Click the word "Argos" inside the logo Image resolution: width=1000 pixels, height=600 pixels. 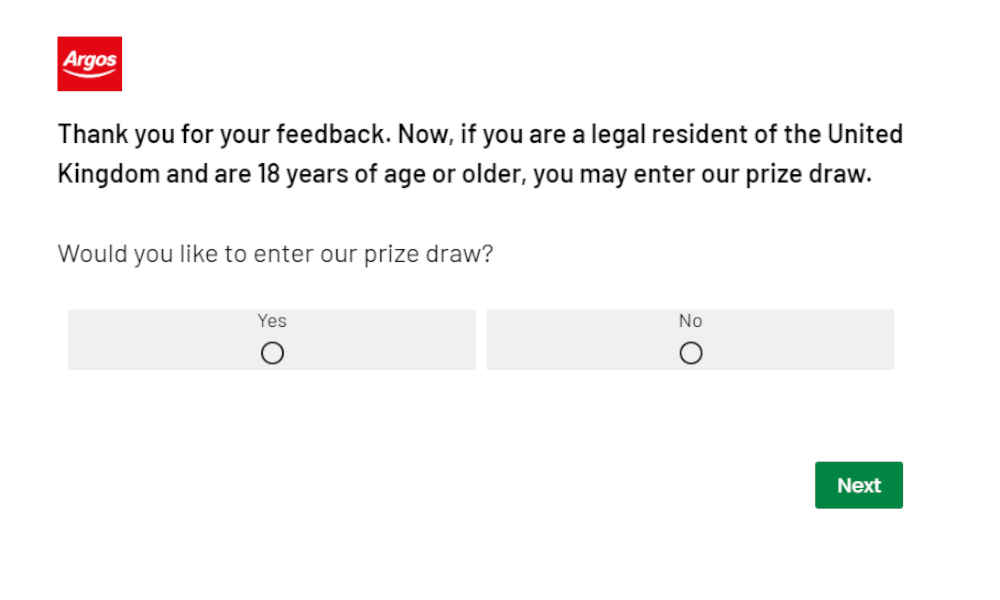(89, 59)
